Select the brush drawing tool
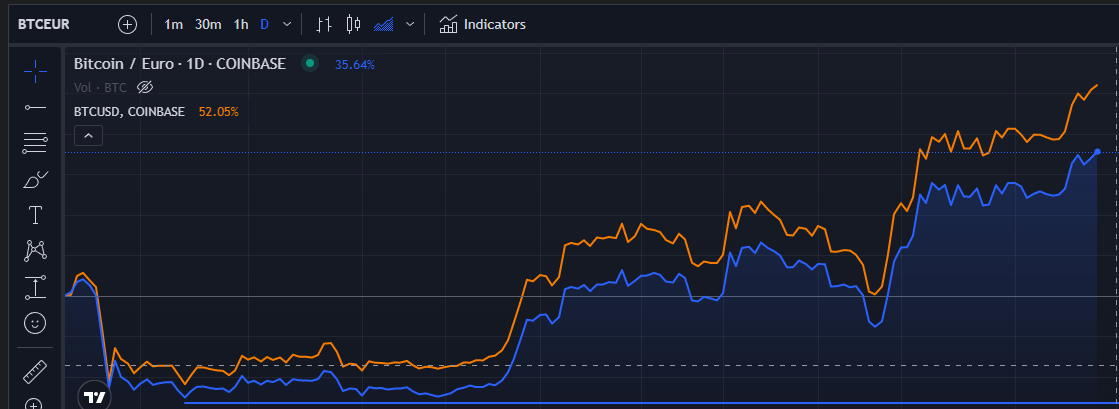This screenshot has height=409, width=1119. click(x=35, y=180)
